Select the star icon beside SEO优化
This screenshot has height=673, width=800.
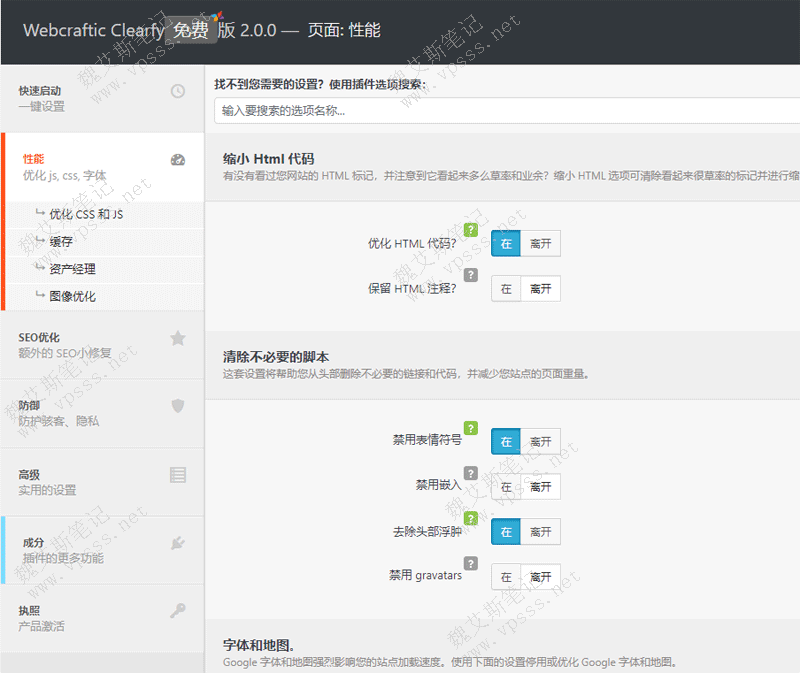pyautogui.click(x=178, y=338)
